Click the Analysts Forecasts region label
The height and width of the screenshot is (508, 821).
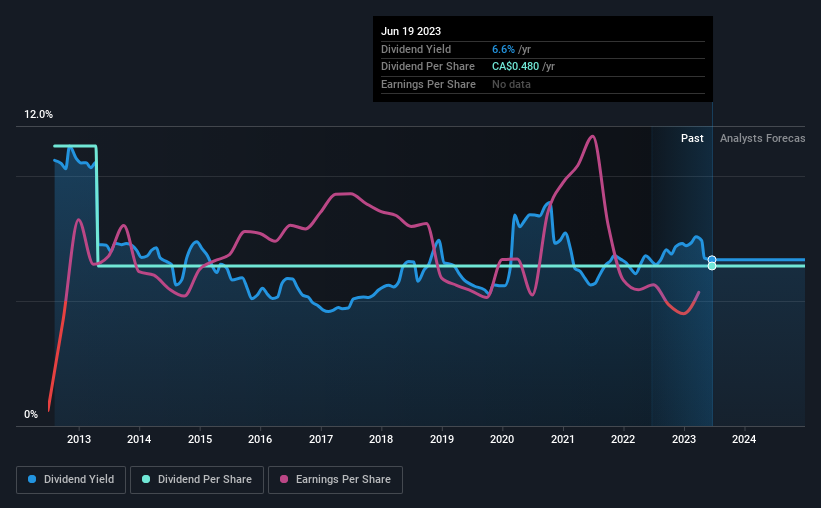(x=762, y=138)
